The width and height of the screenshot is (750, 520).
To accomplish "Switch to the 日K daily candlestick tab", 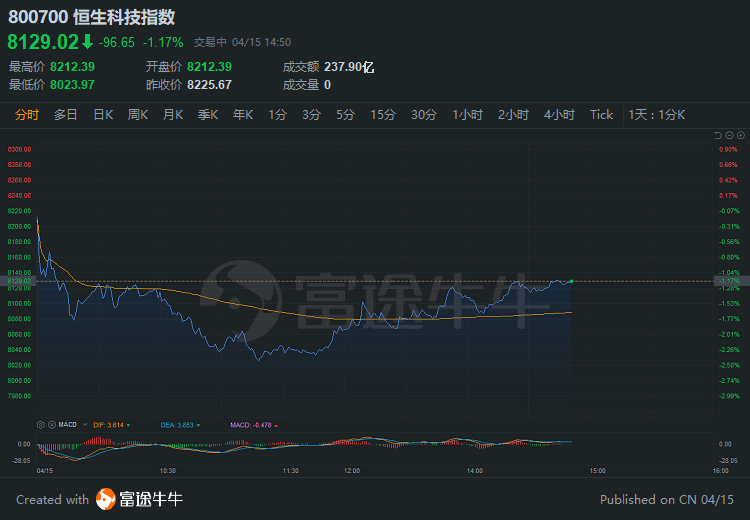I will [103, 115].
